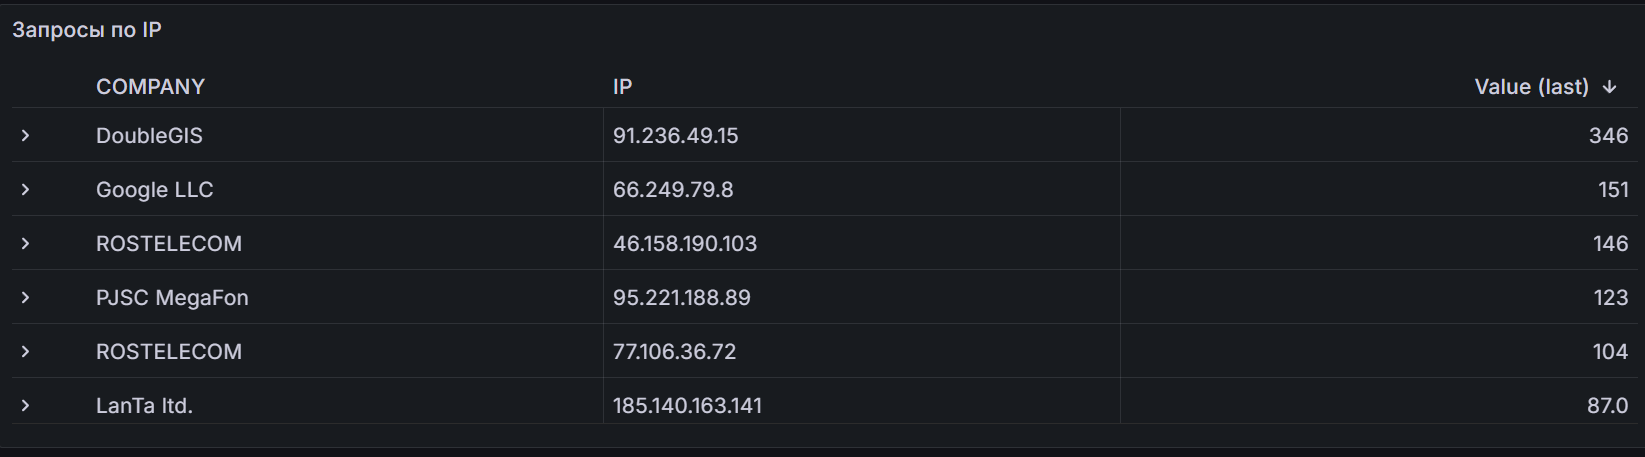Expand the LanTa ltd. row
The width and height of the screenshot is (1645, 457).
[26, 405]
